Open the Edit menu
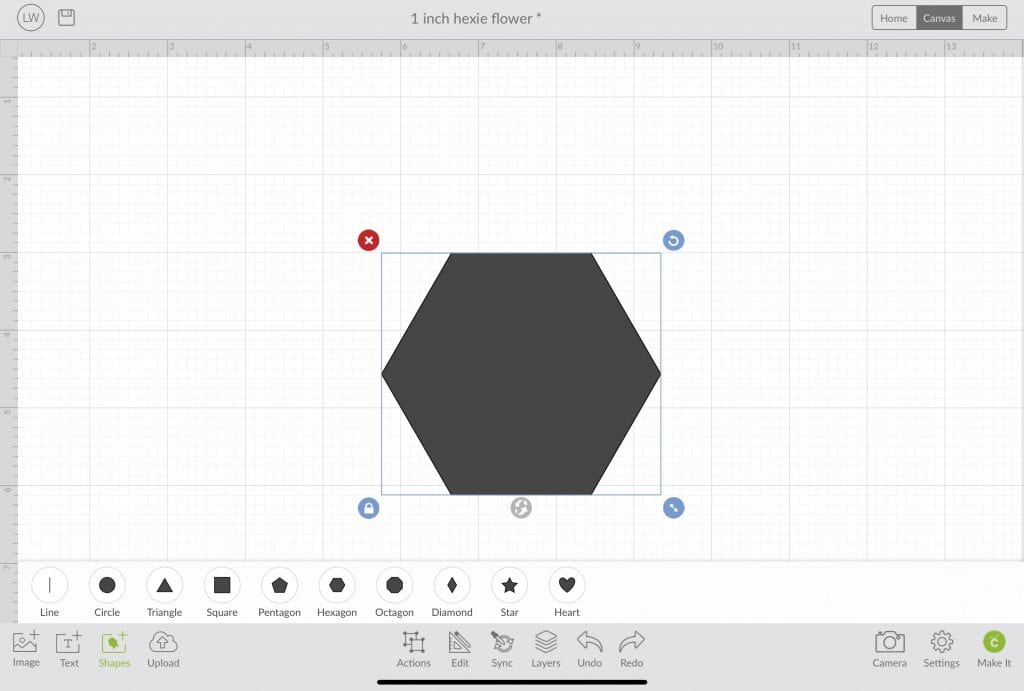The width and height of the screenshot is (1024, 691). point(460,649)
